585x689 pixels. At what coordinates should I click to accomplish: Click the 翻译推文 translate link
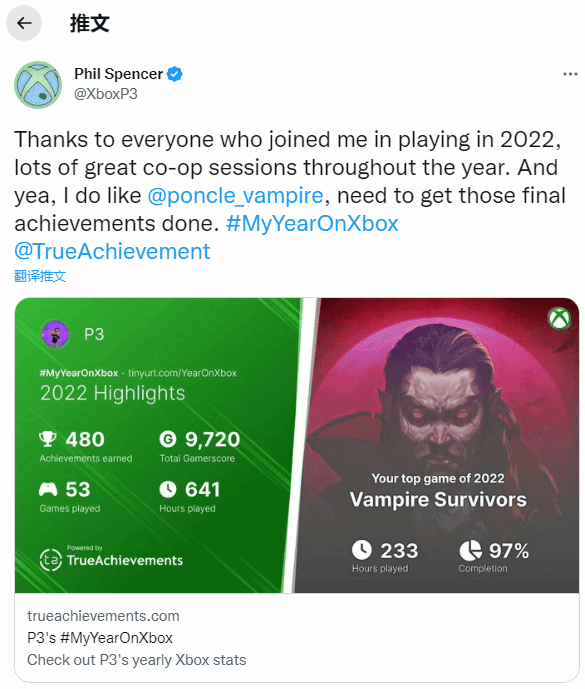pyautogui.click(x=40, y=276)
